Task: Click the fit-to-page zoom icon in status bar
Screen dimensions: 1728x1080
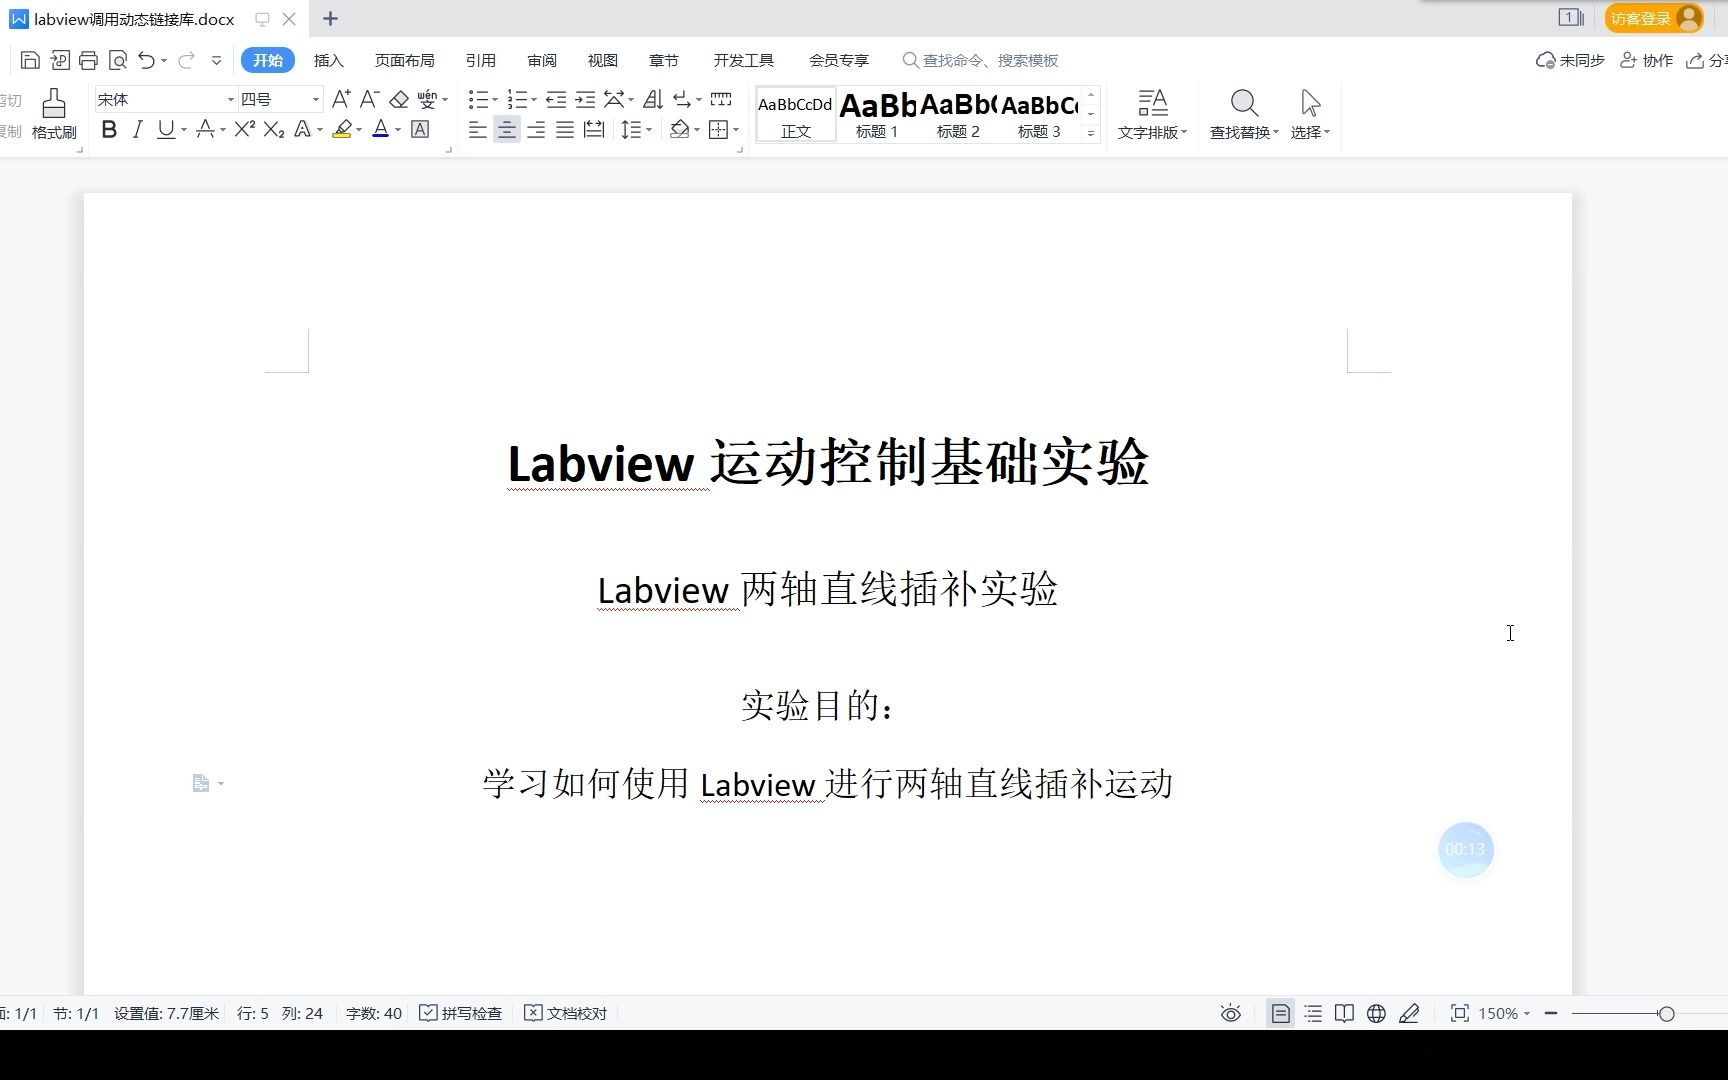Action: coord(1460,1013)
